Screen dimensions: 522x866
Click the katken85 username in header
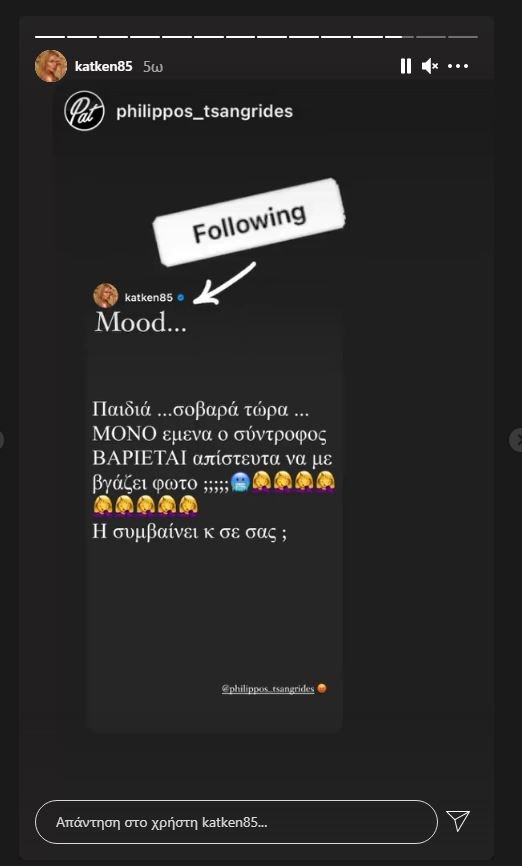[103, 67]
